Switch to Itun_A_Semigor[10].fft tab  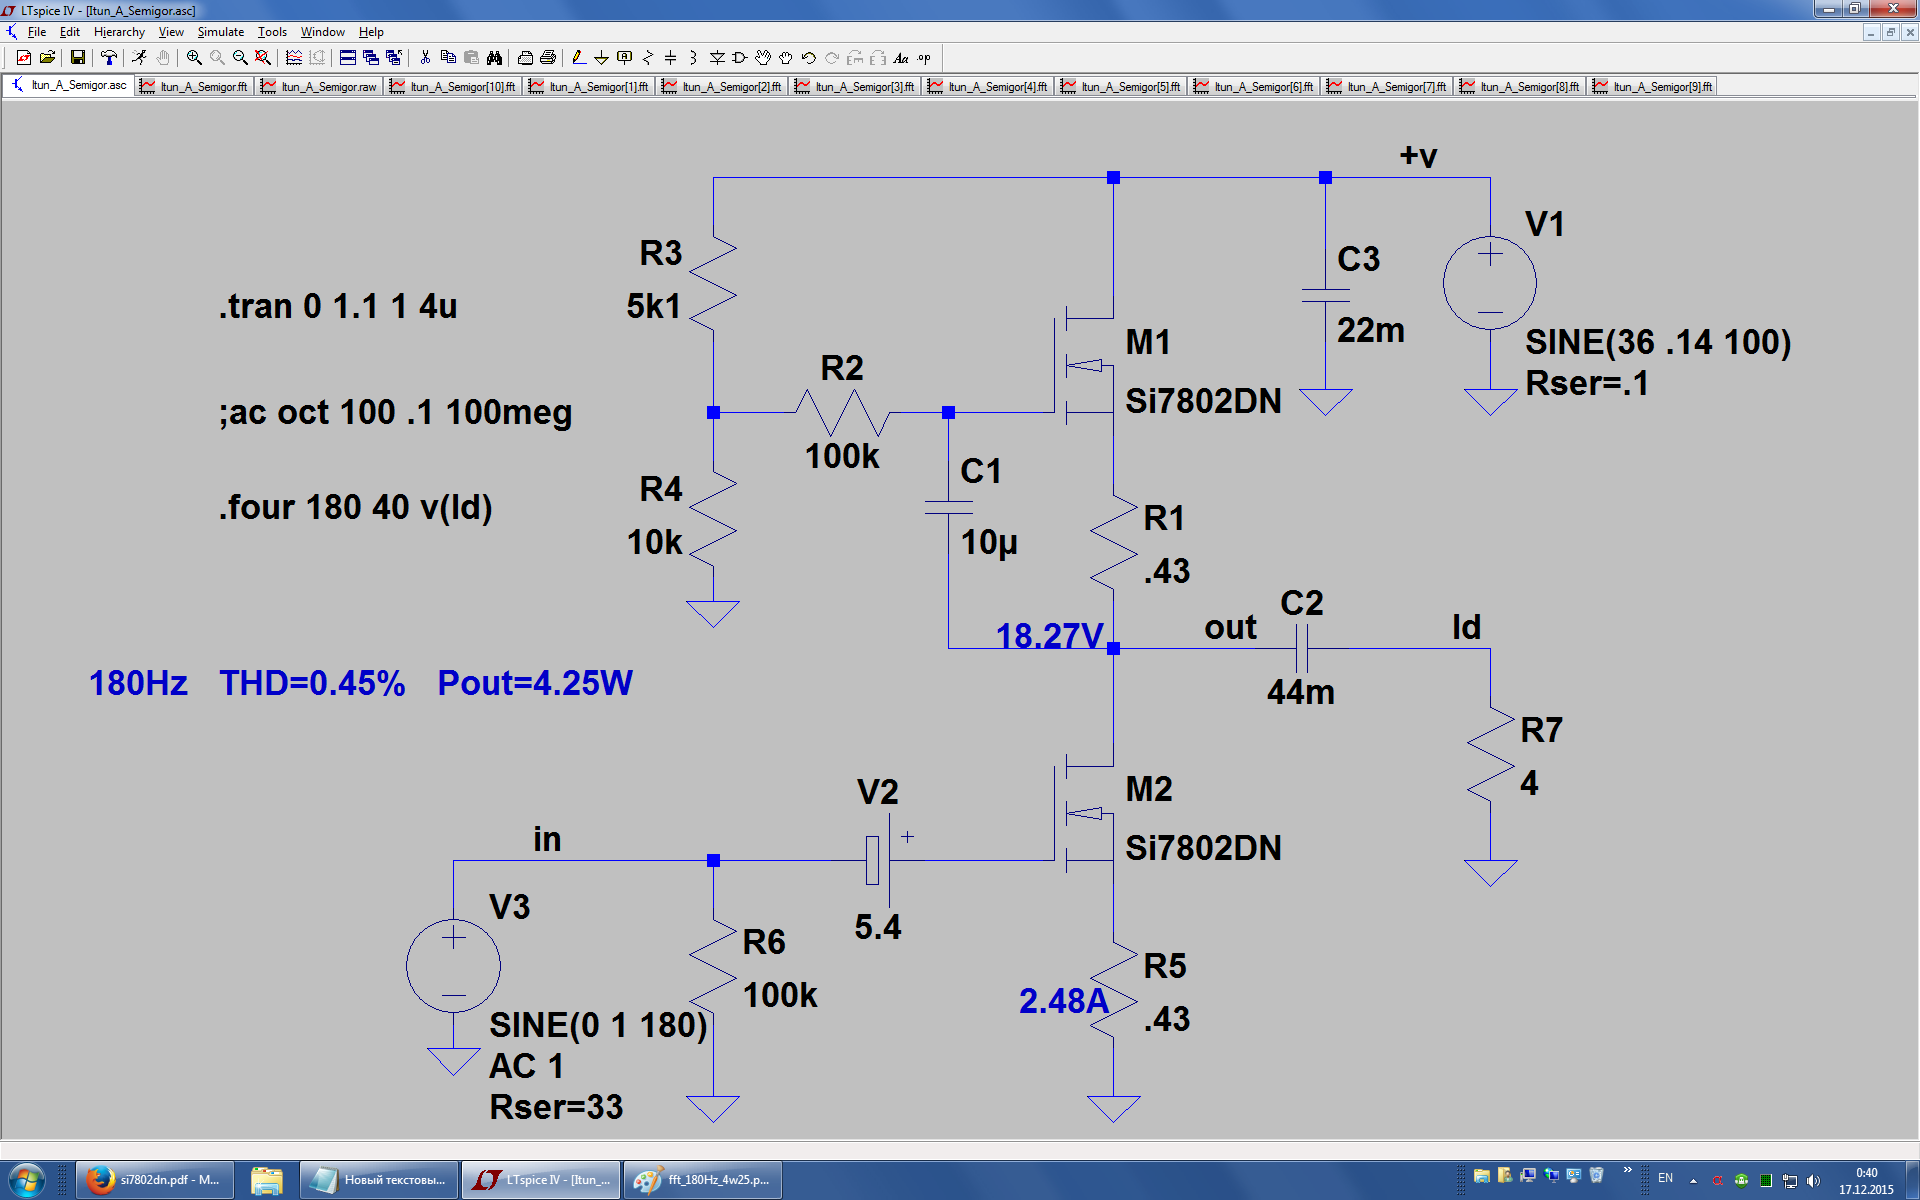click(x=454, y=87)
